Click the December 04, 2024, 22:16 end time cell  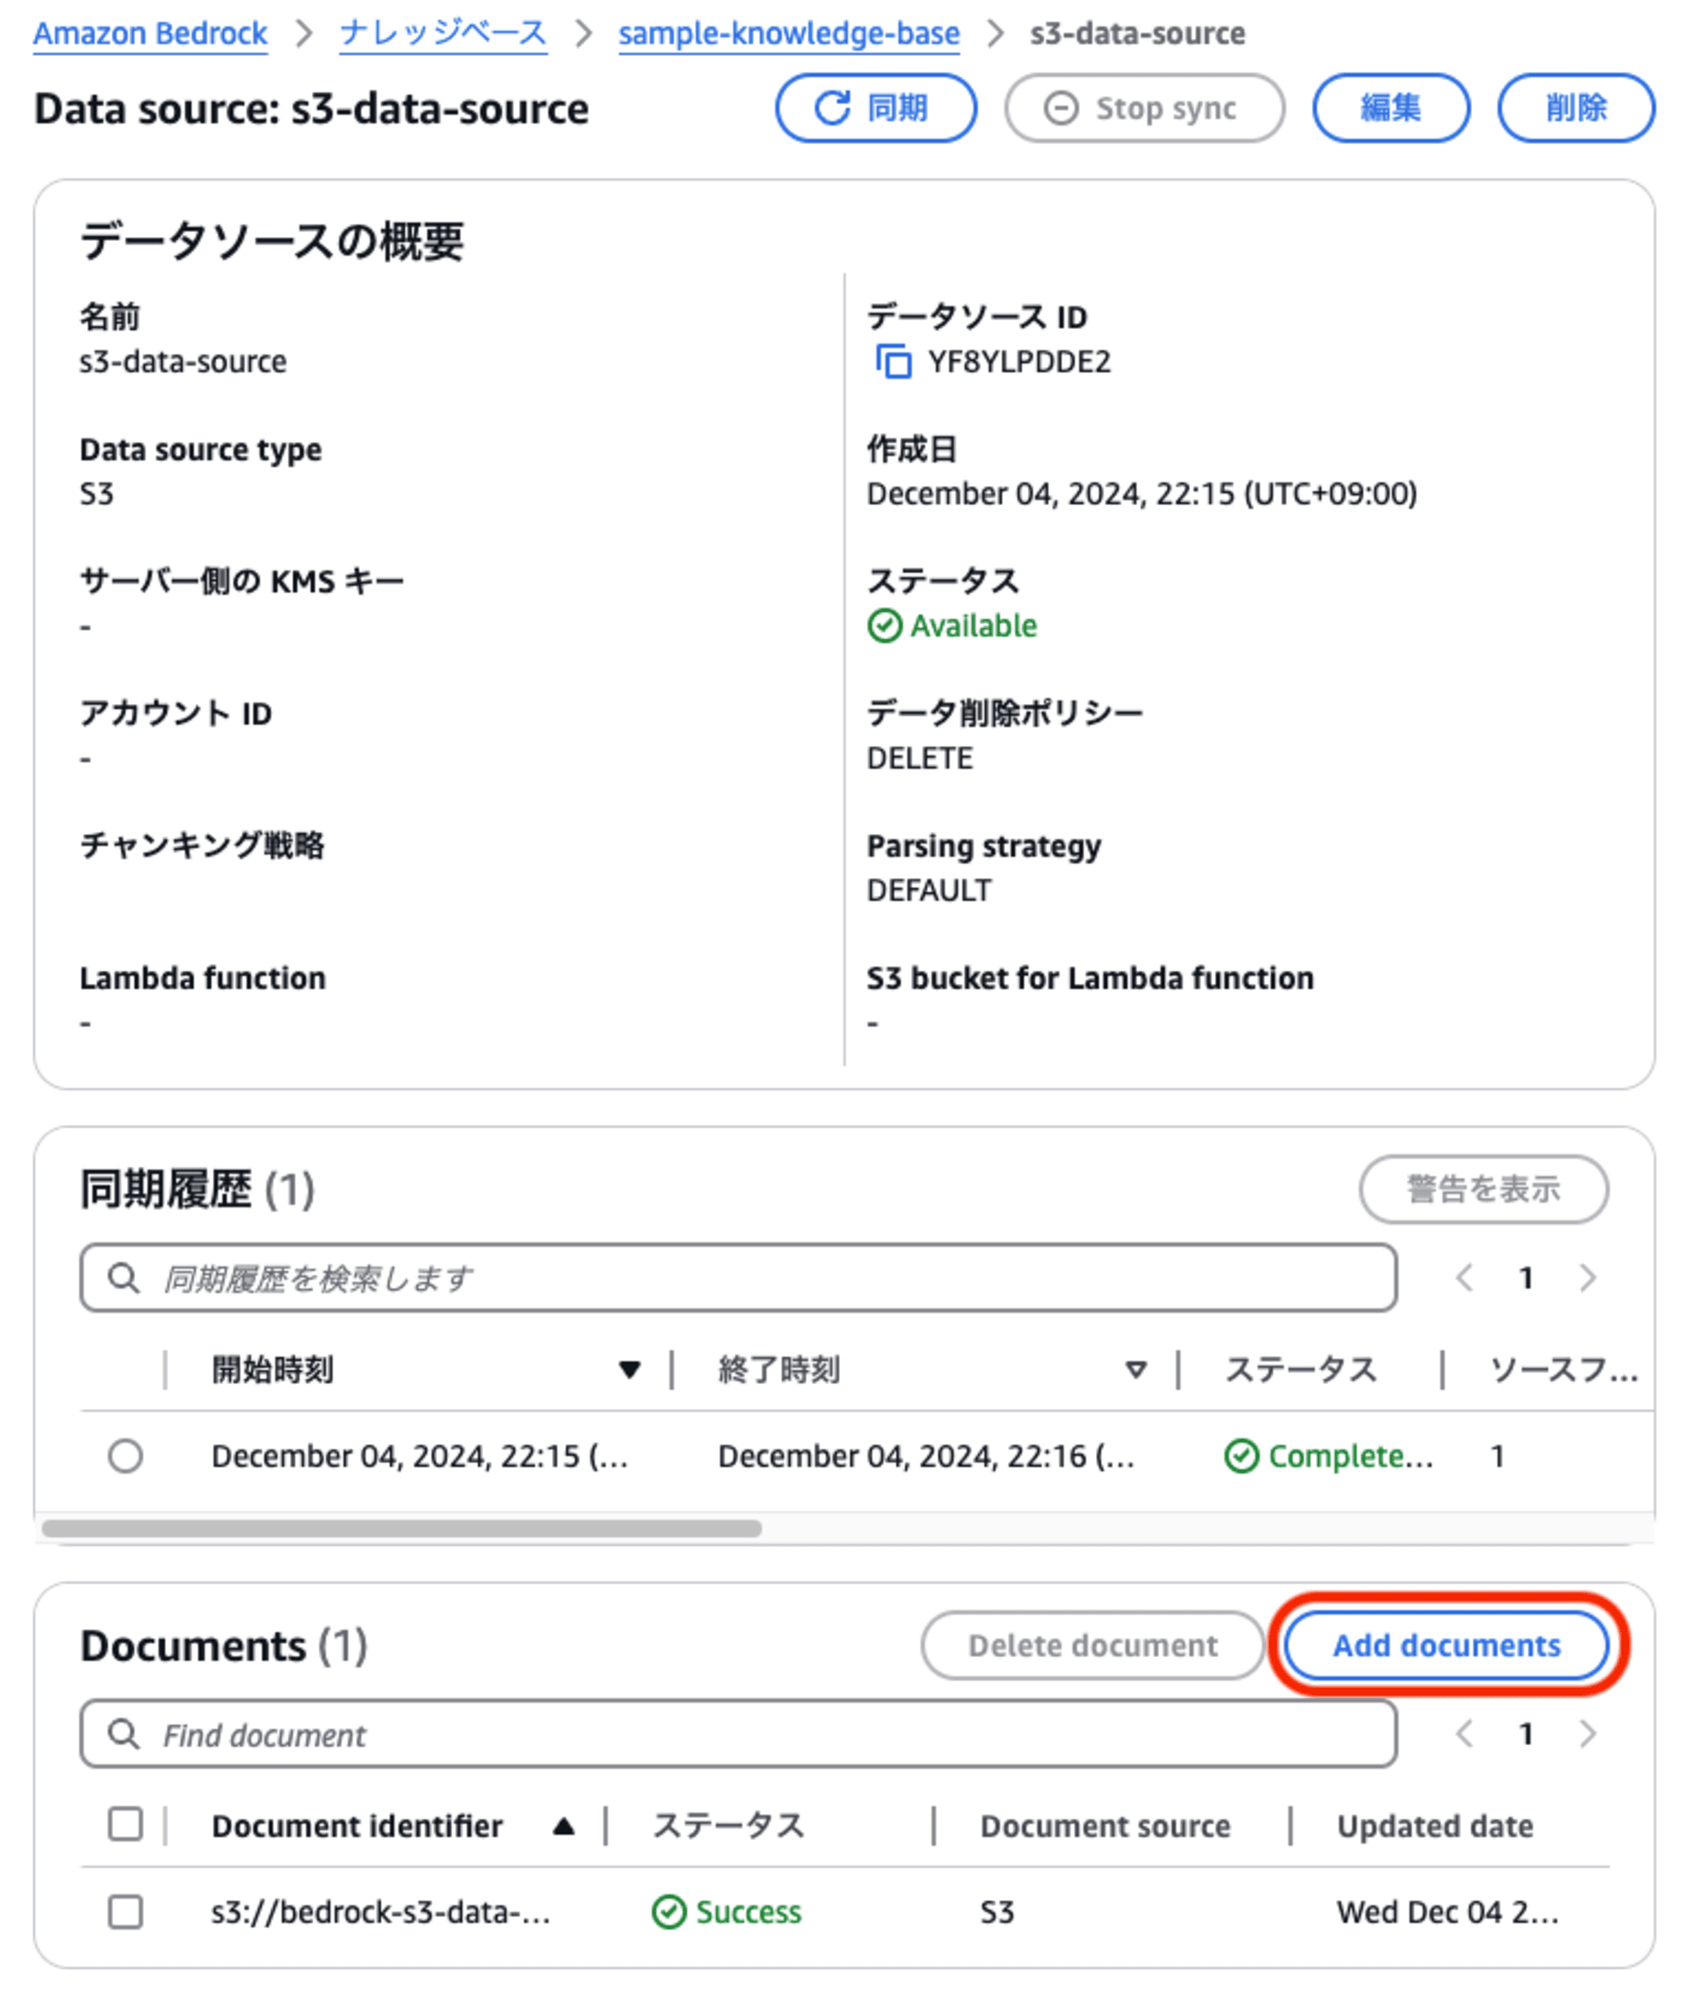click(926, 1455)
